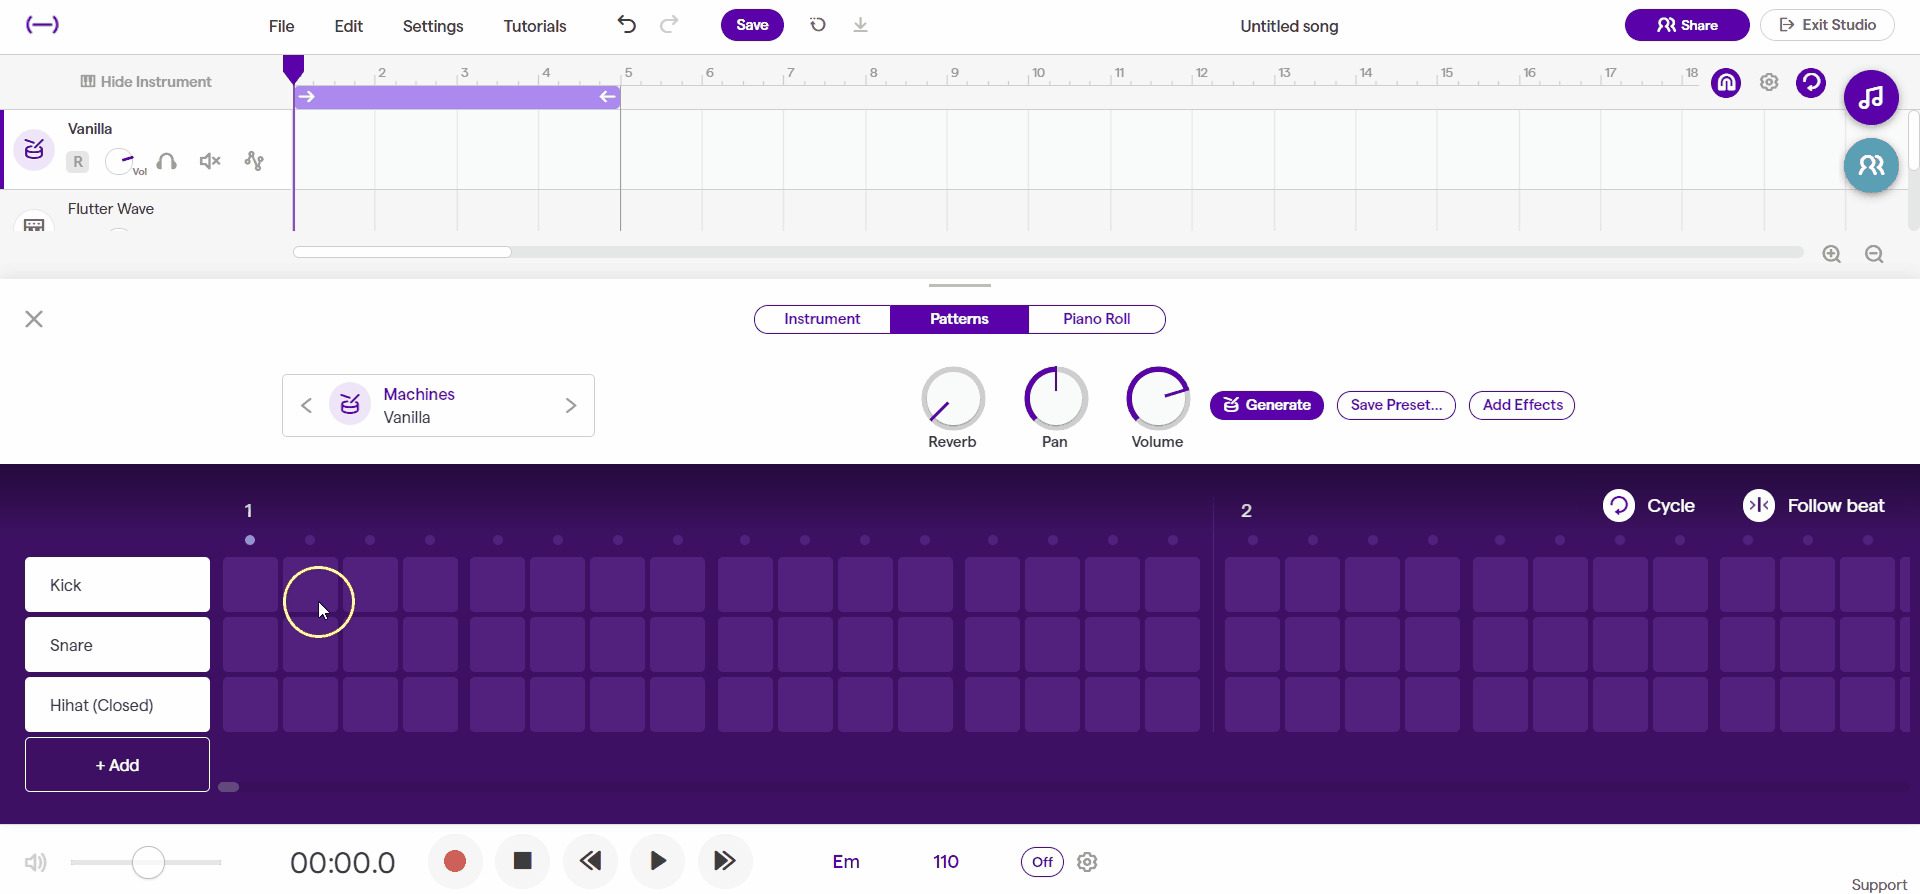Play the song
This screenshot has height=894, width=1920.
click(x=657, y=861)
